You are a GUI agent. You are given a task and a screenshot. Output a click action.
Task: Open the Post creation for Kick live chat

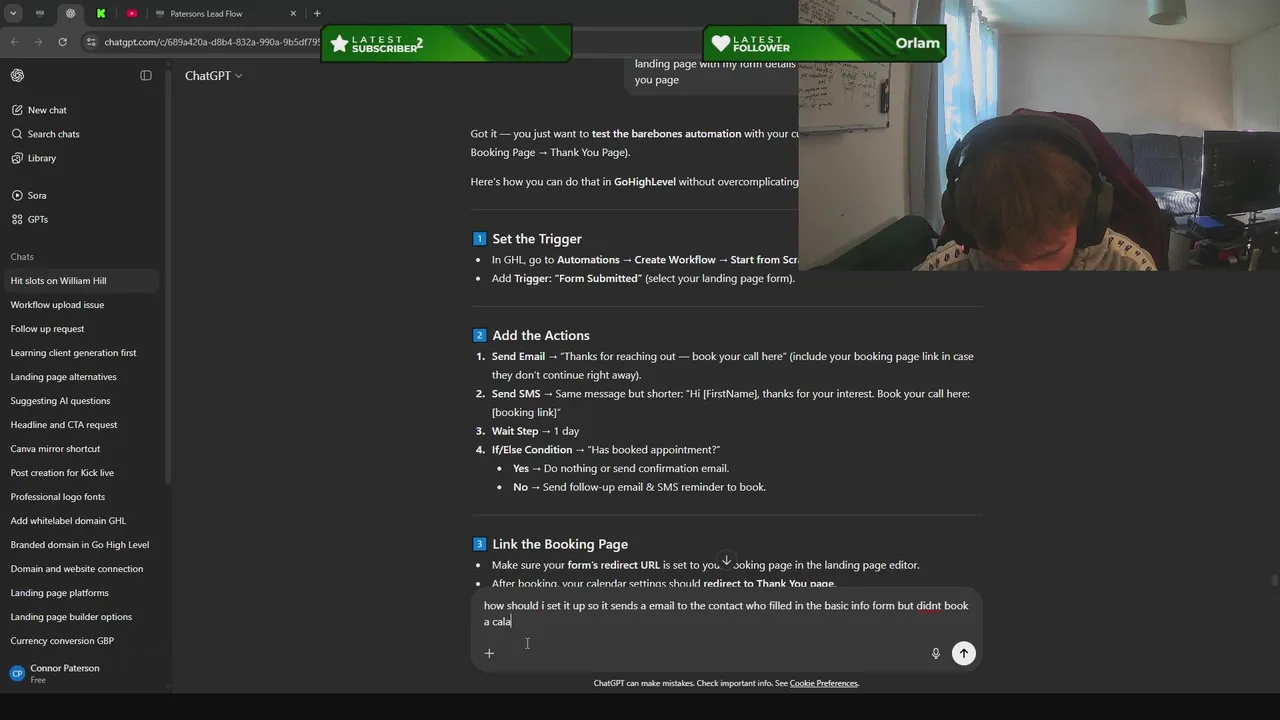tap(80, 473)
